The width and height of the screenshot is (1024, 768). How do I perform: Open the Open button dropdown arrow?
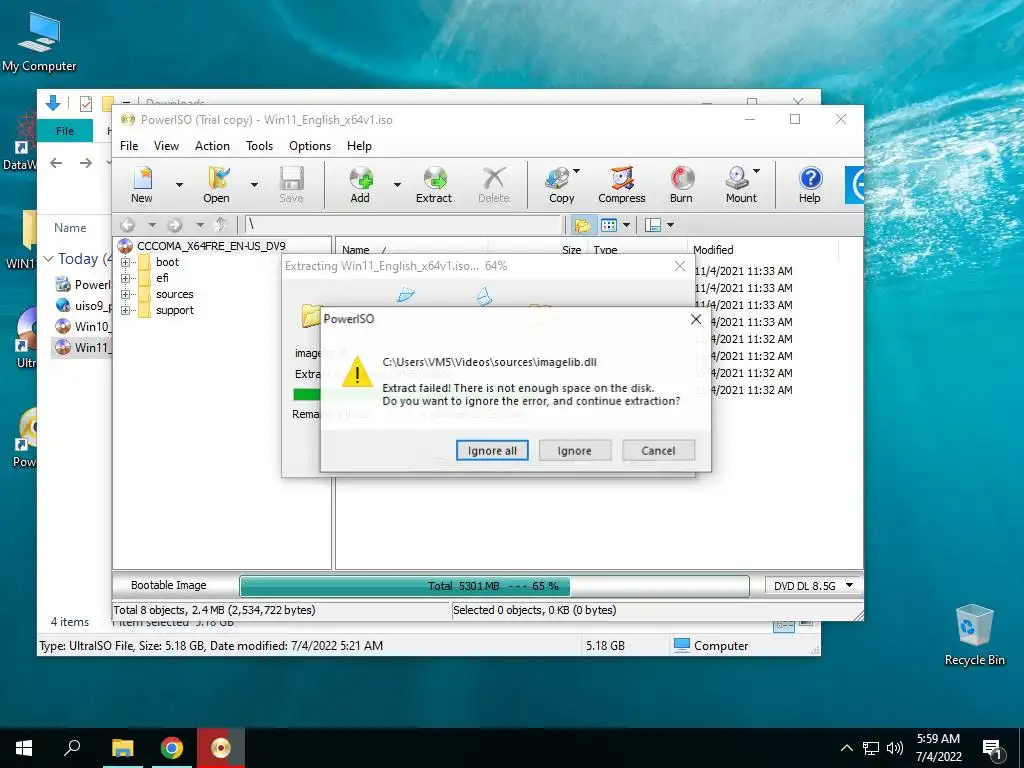[x=254, y=185]
